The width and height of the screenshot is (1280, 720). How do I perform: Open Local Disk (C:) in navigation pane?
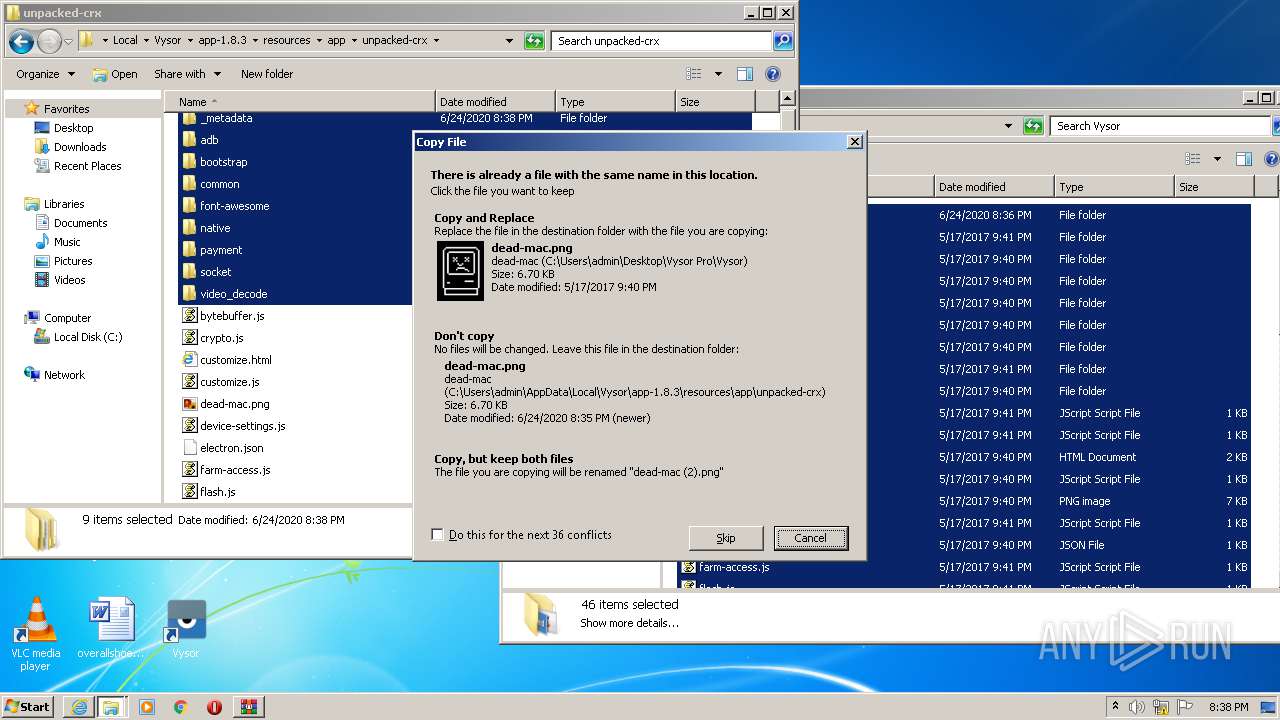(x=88, y=337)
